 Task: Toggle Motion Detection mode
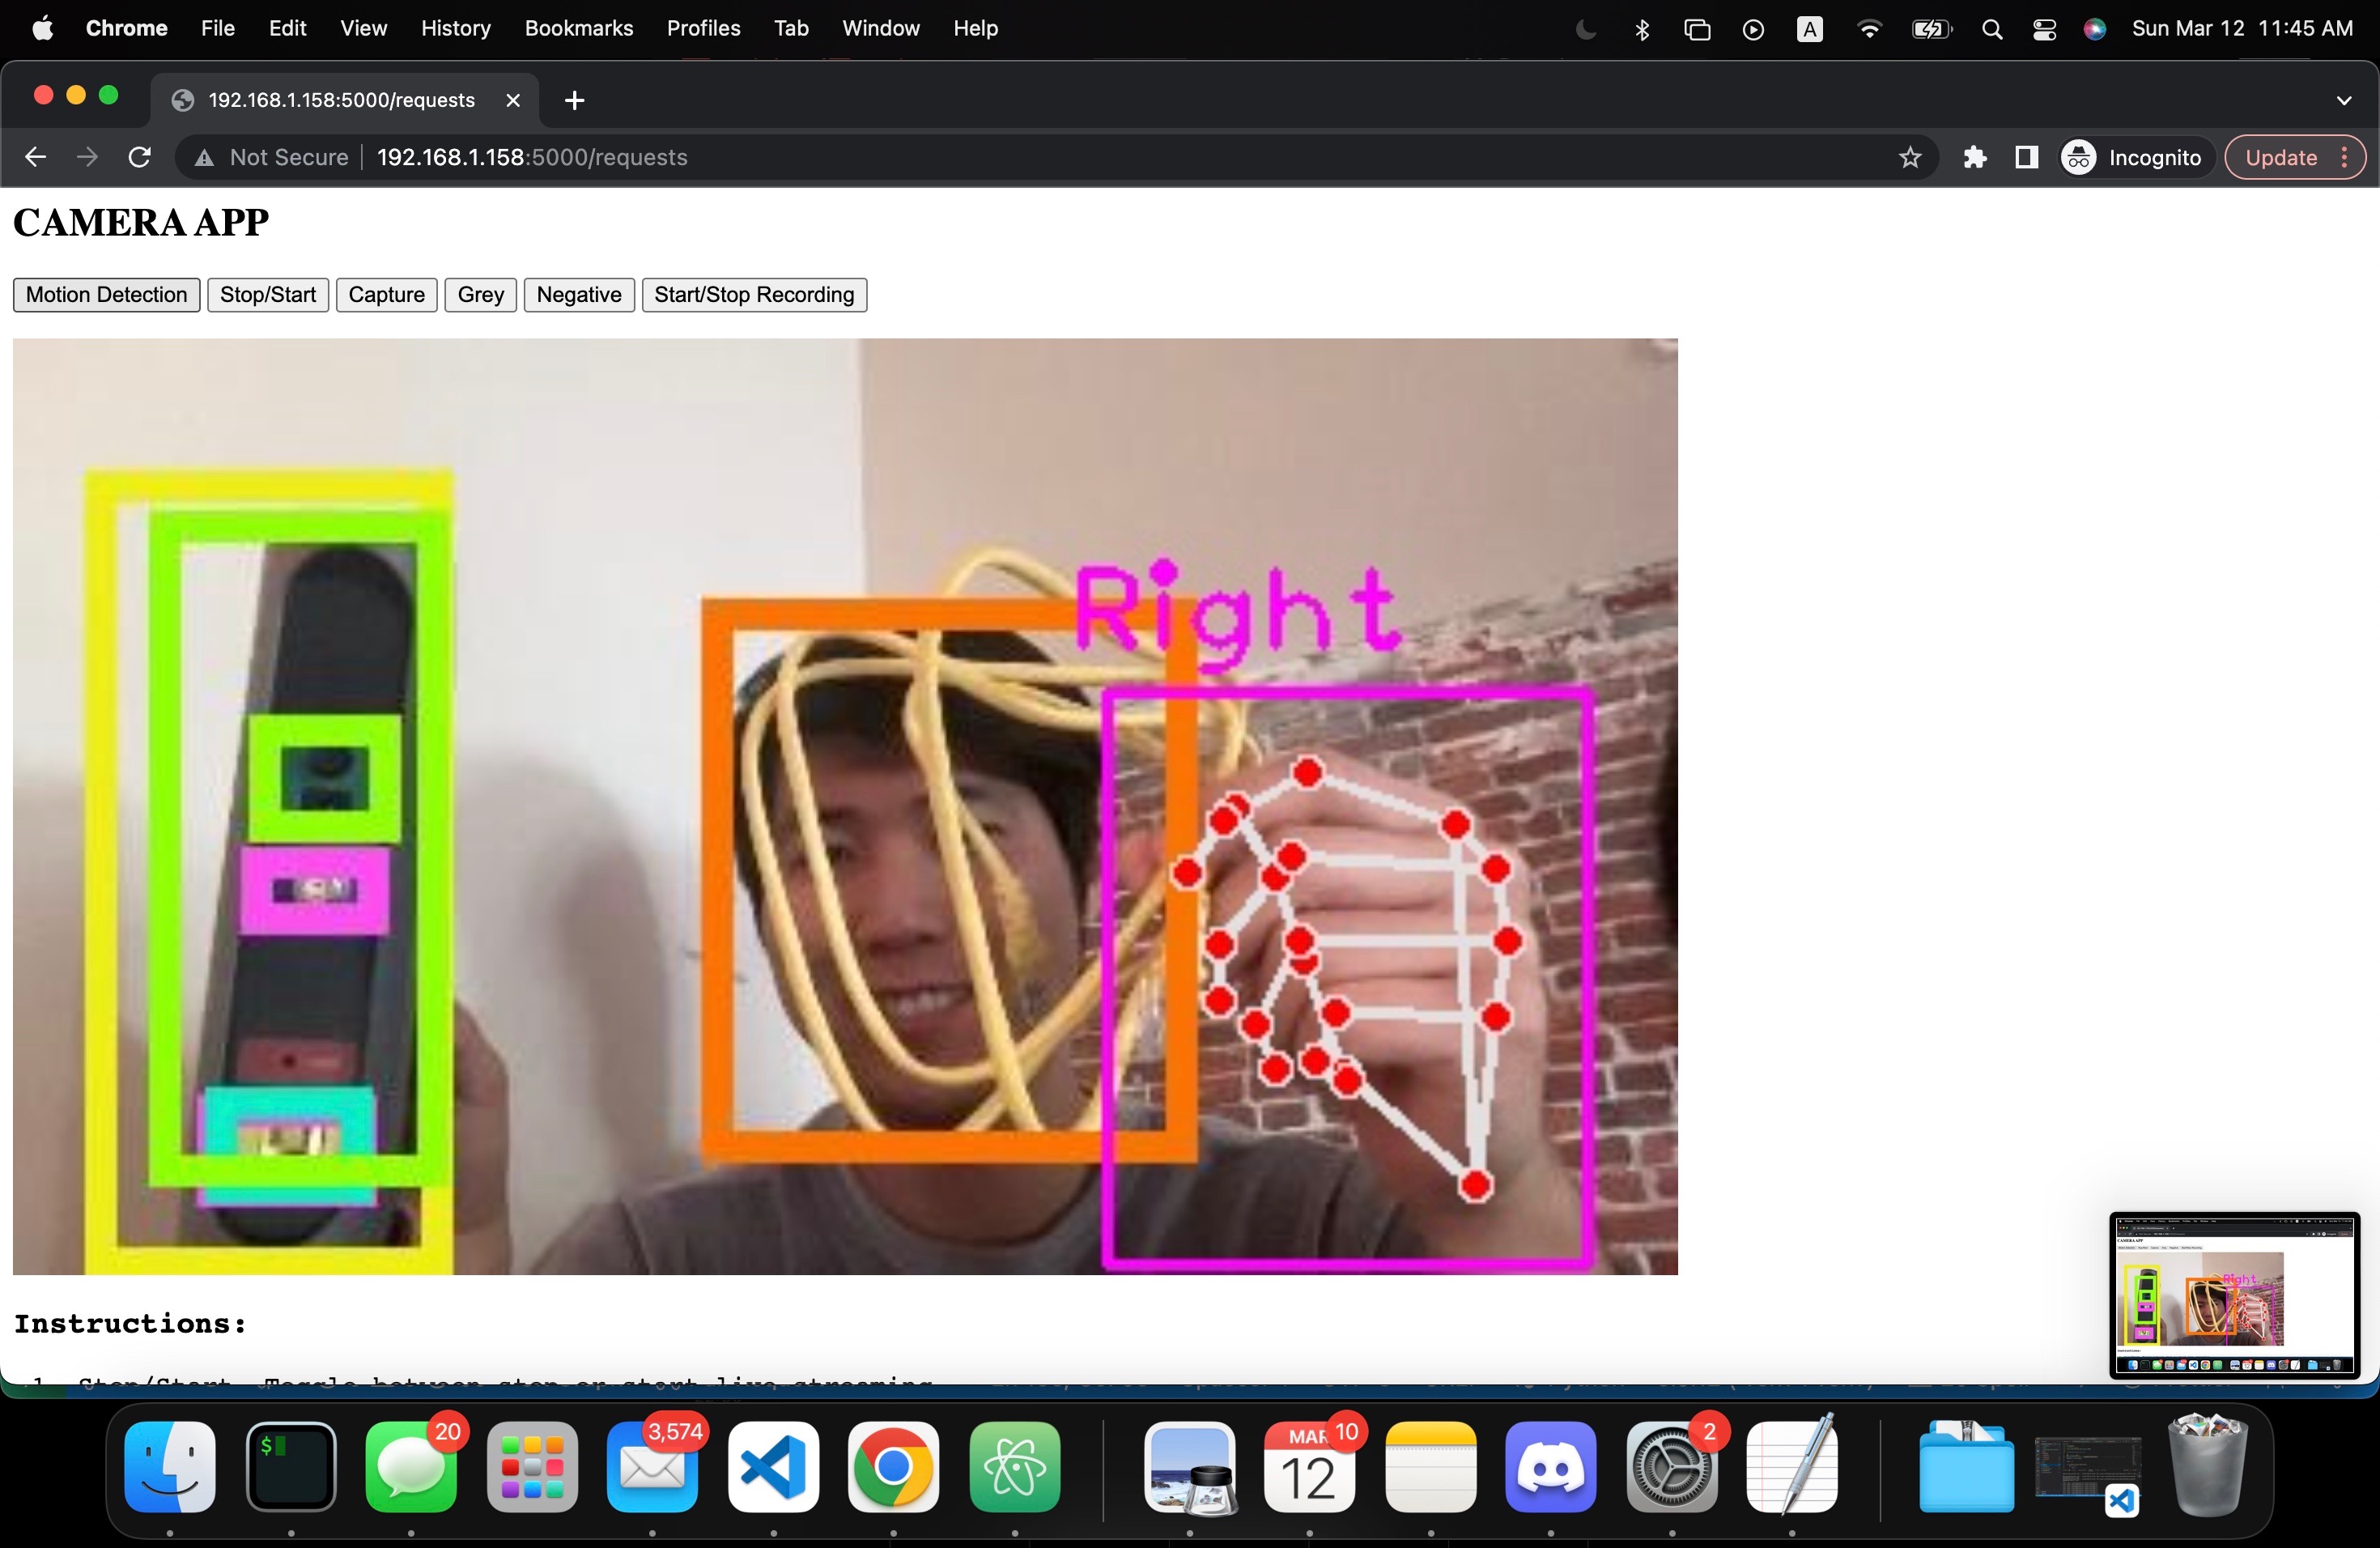click(x=106, y=295)
